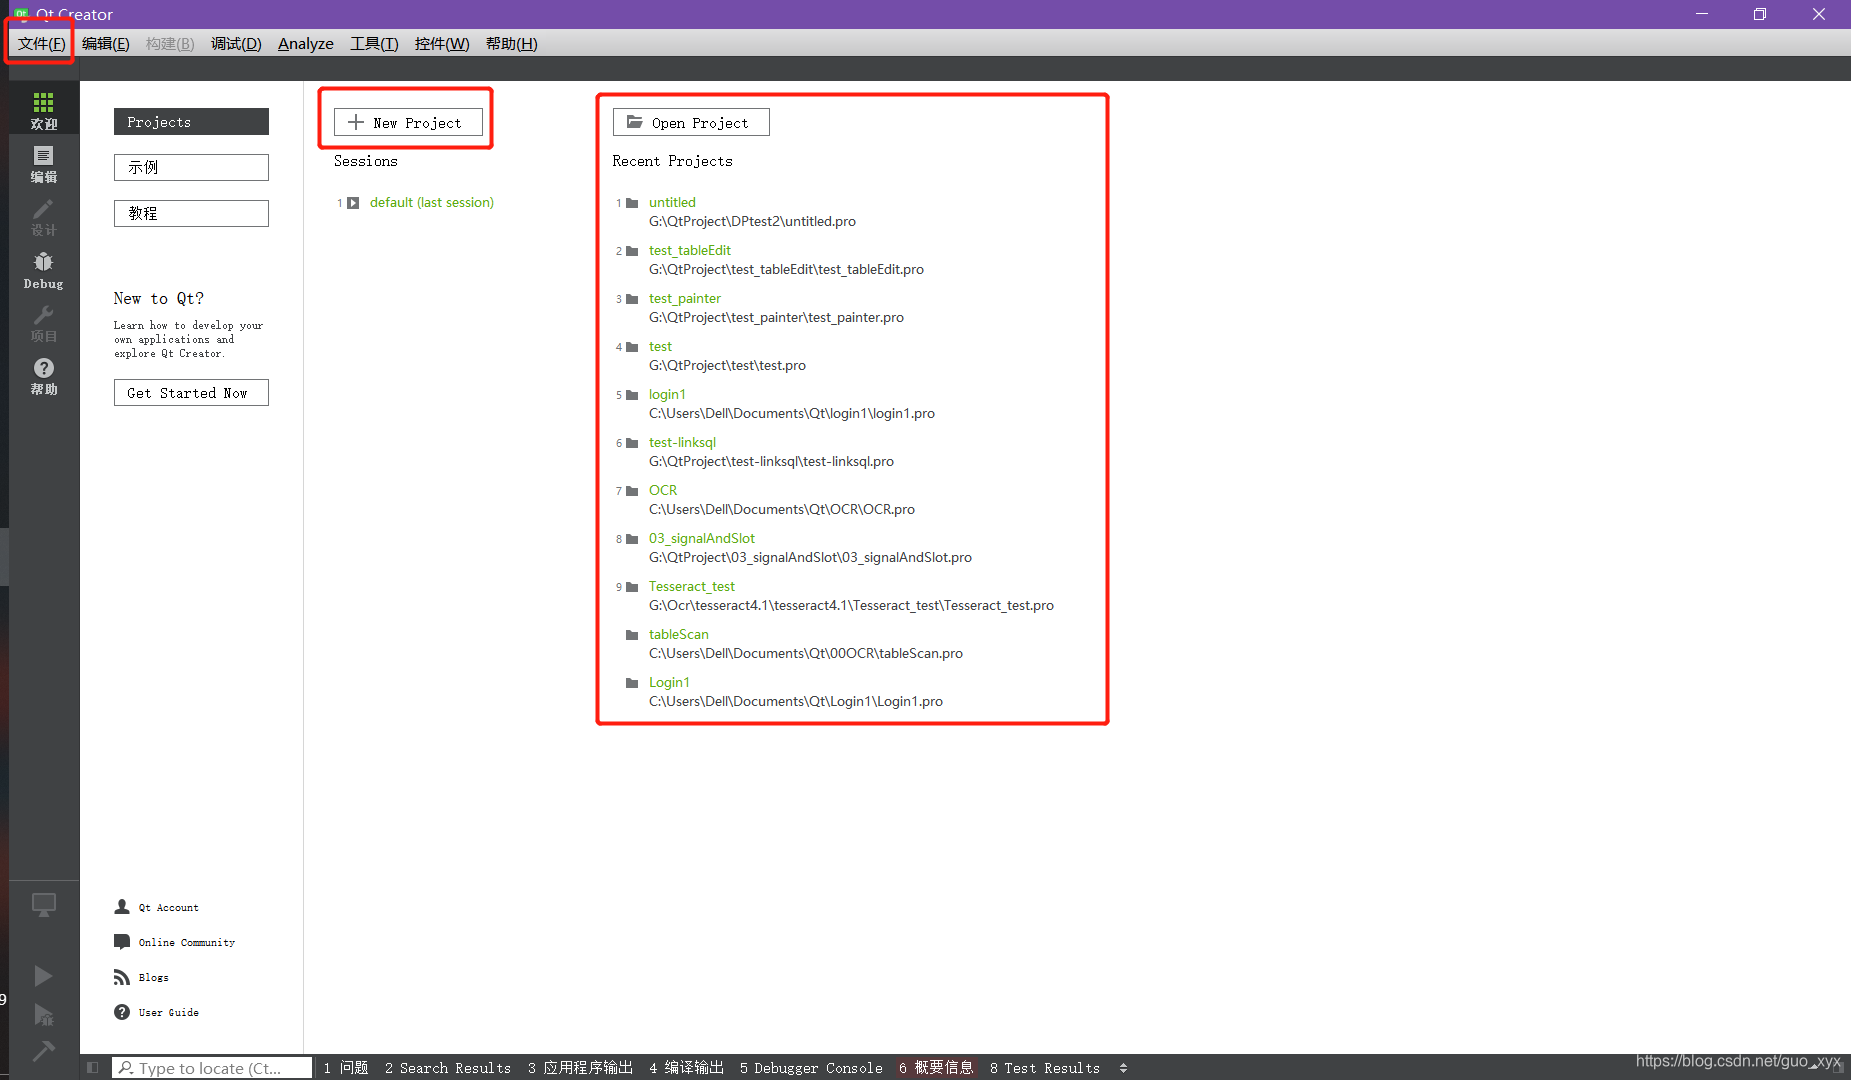Switch to Design (设计) mode

click(44, 216)
